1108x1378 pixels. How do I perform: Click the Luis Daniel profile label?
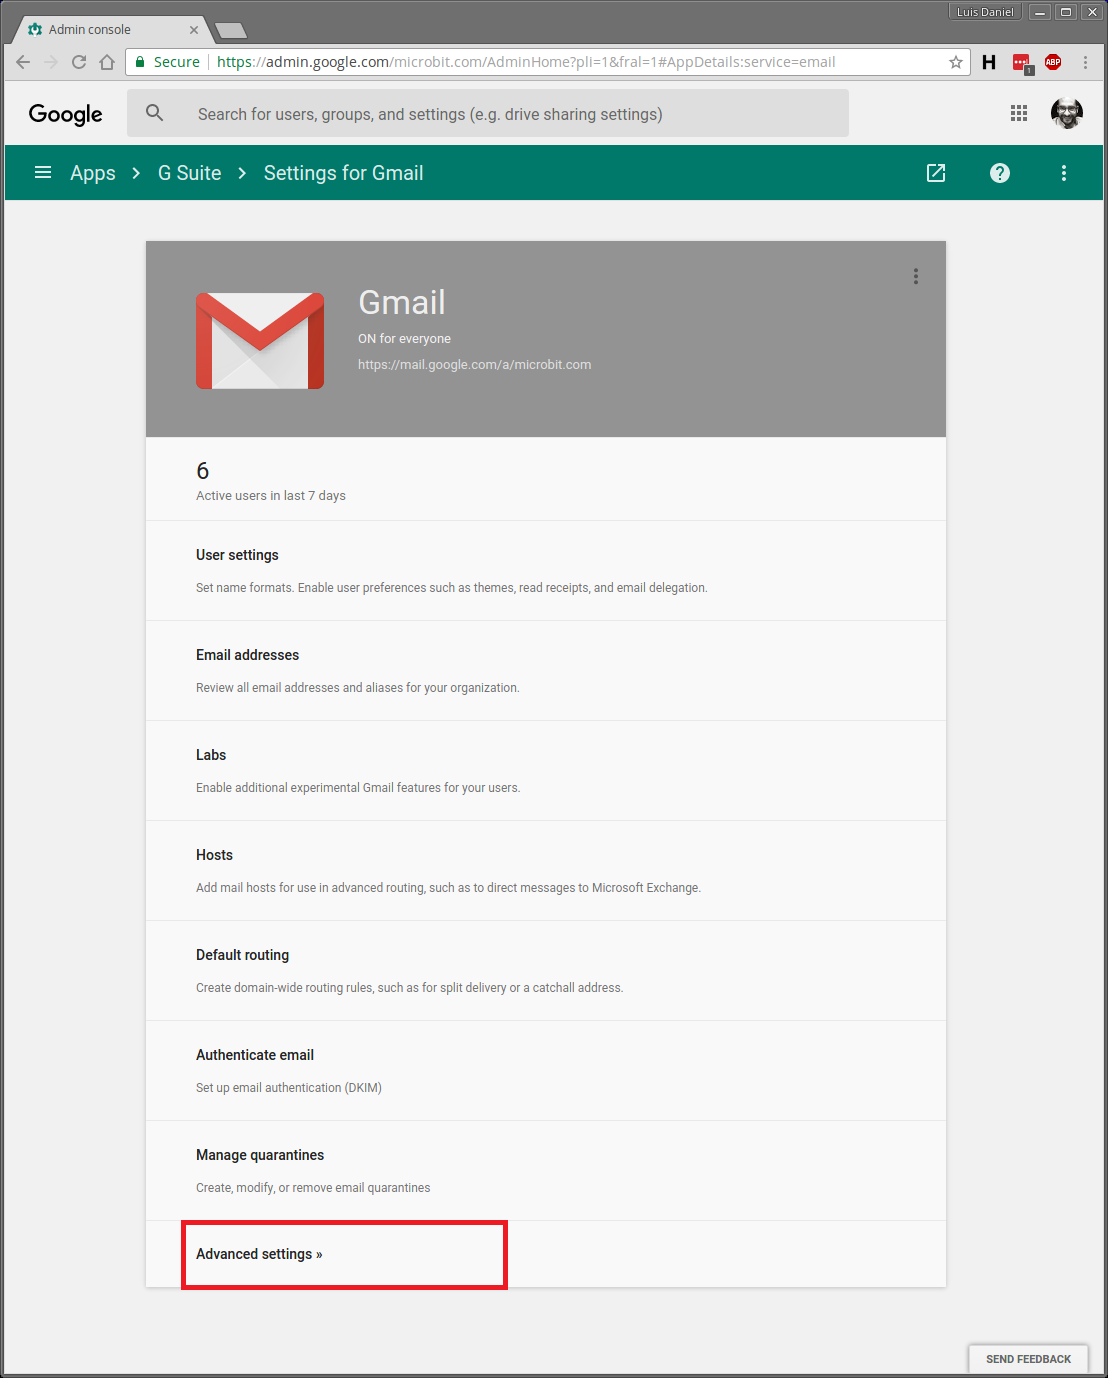[x=985, y=12]
